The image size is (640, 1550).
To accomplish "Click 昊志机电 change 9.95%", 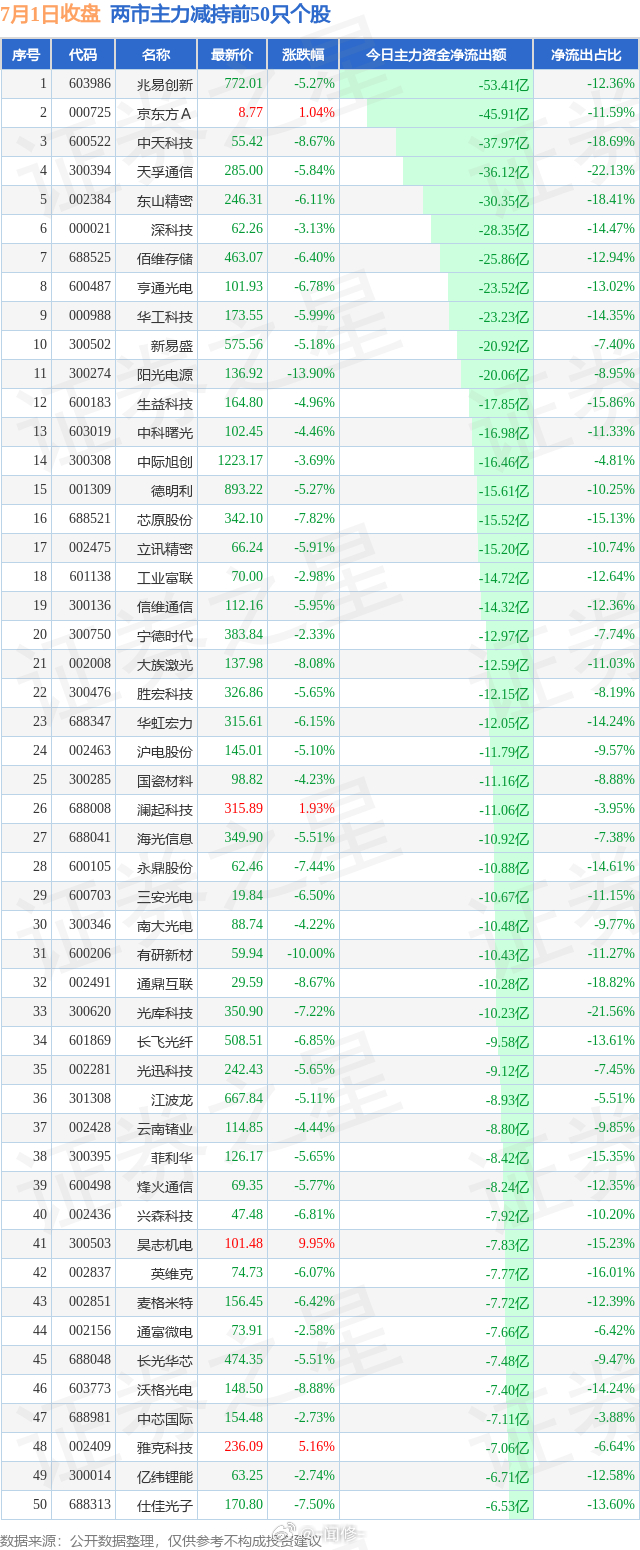I will [316, 1244].
